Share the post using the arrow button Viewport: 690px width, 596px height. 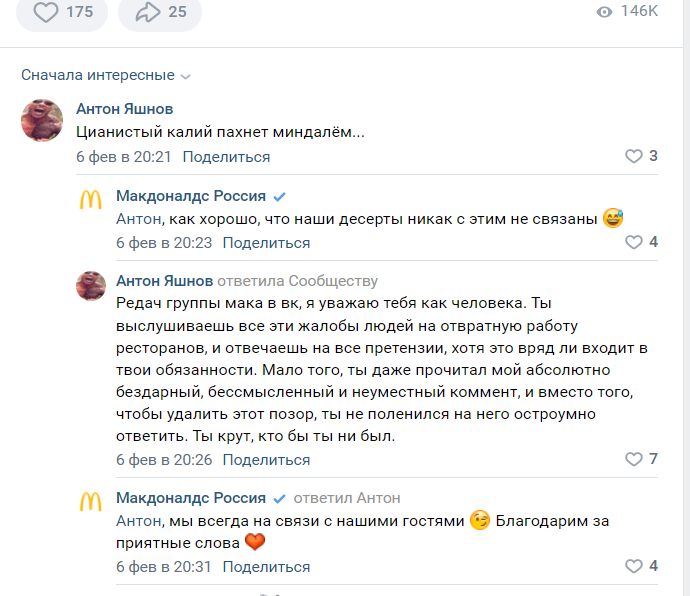point(158,12)
